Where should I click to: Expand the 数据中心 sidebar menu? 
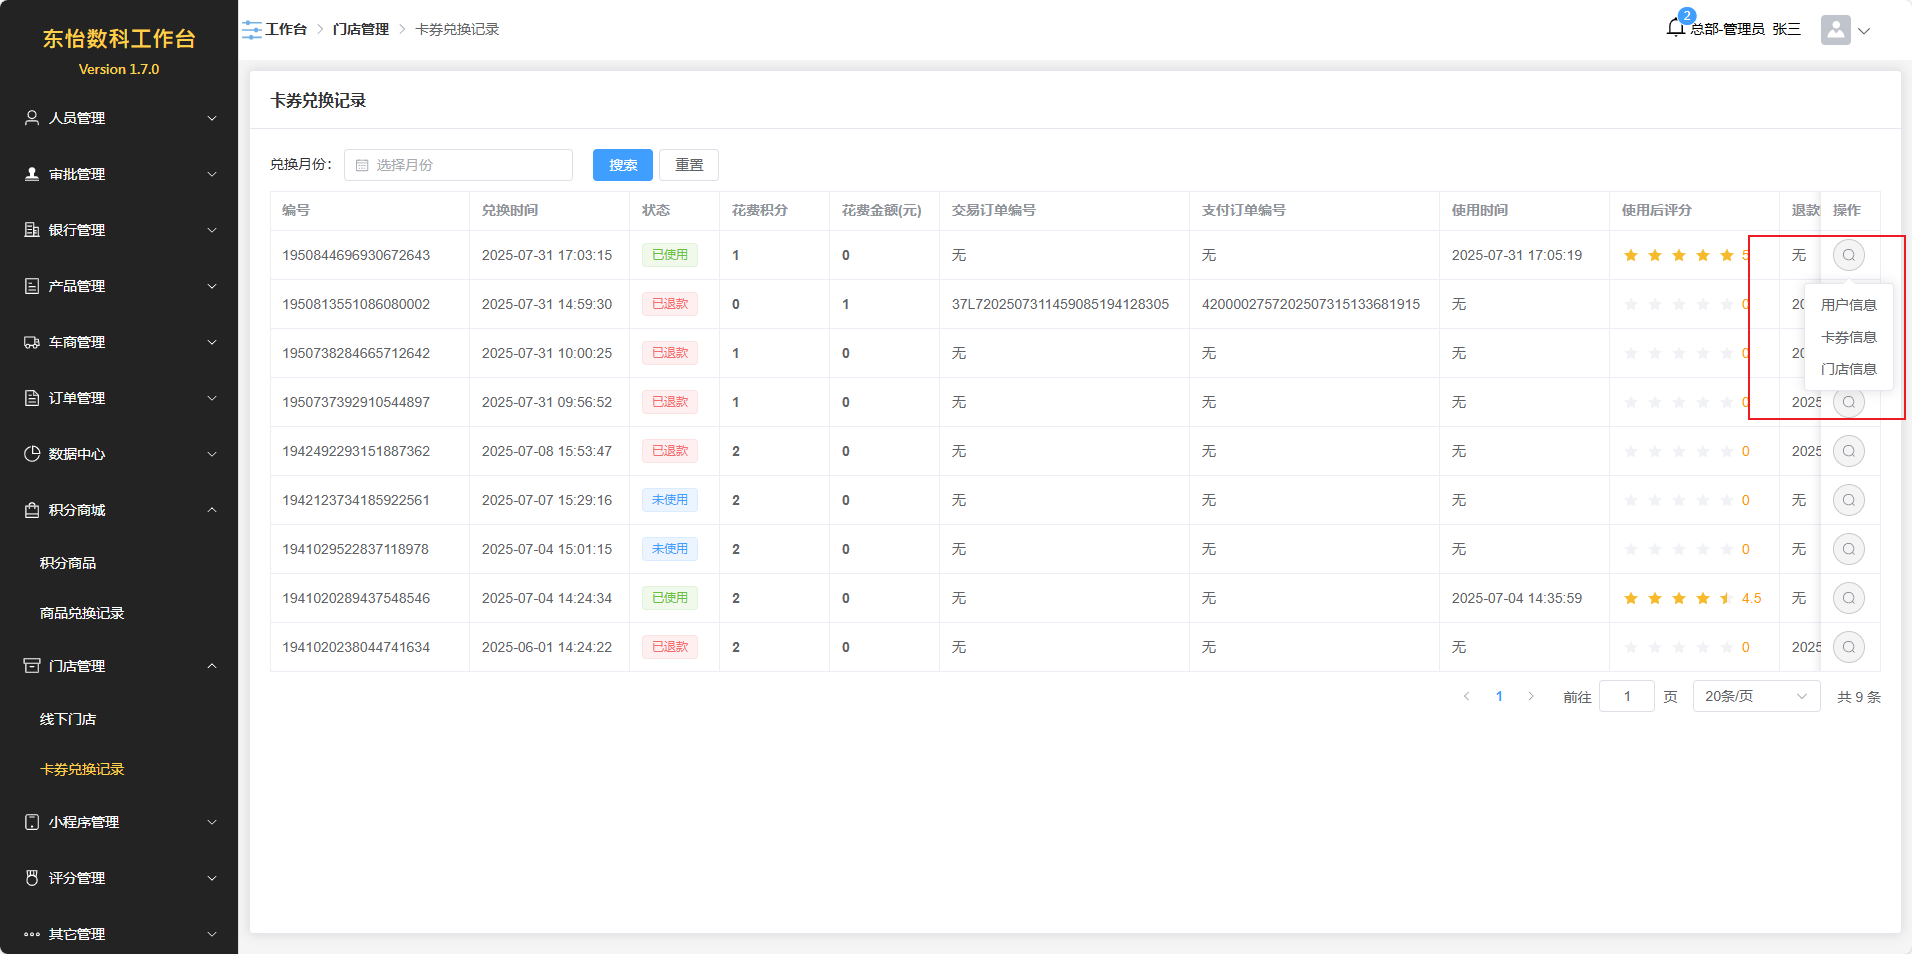point(119,454)
